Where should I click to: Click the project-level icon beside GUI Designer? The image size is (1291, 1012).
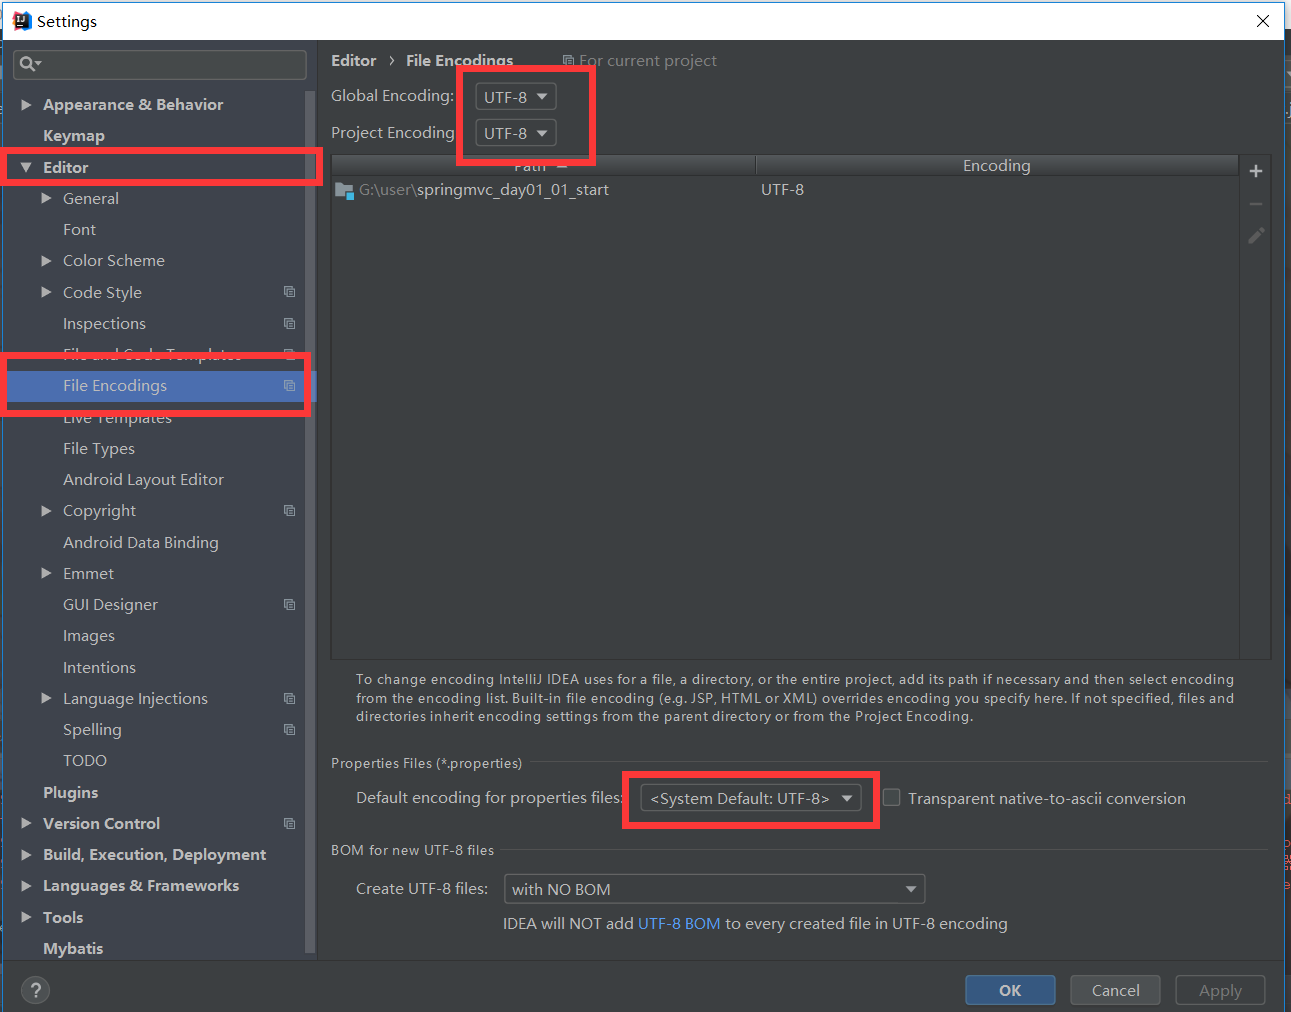click(x=289, y=604)
